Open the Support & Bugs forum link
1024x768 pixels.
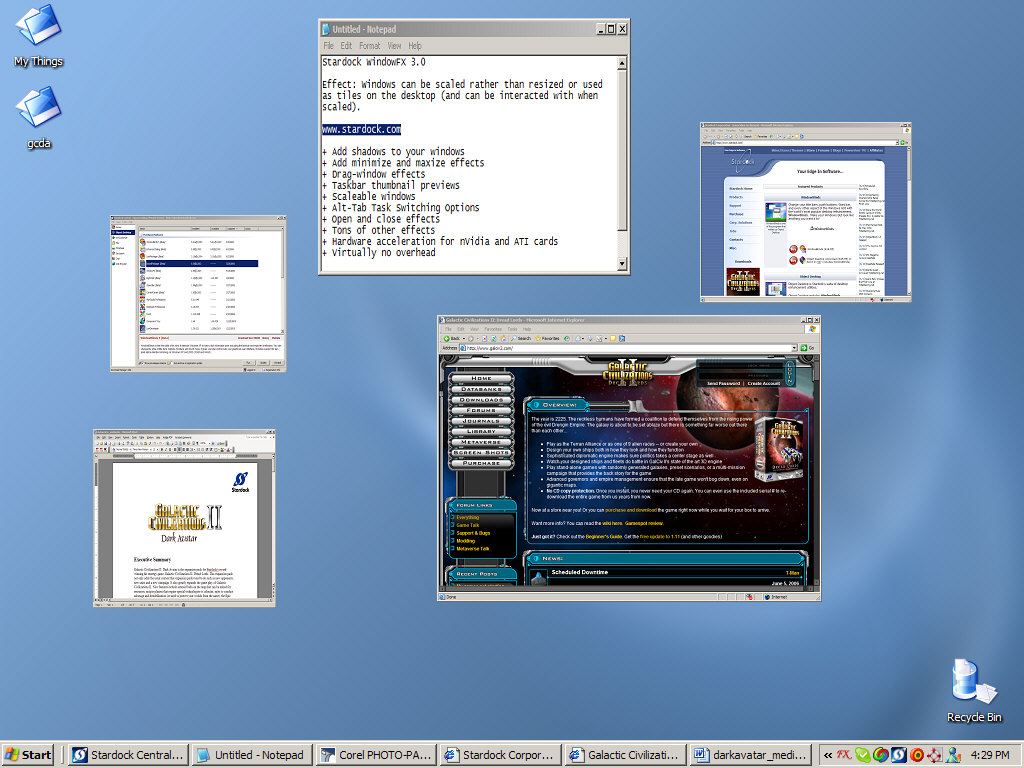click(x=473, y=533)
